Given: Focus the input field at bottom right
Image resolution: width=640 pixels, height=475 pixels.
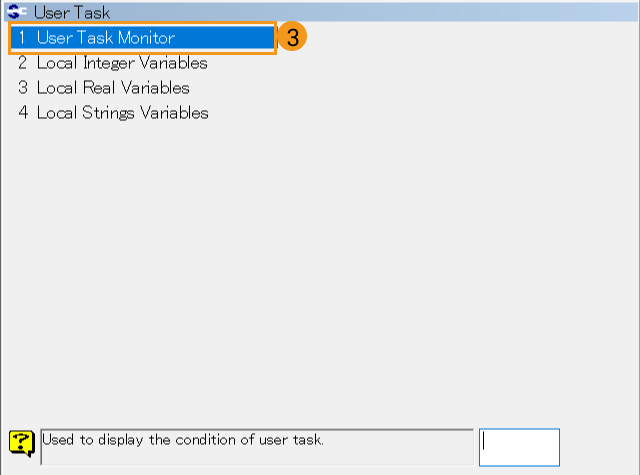Looking at the screenshot, I should pyautogui.click(x=519, y=447).
